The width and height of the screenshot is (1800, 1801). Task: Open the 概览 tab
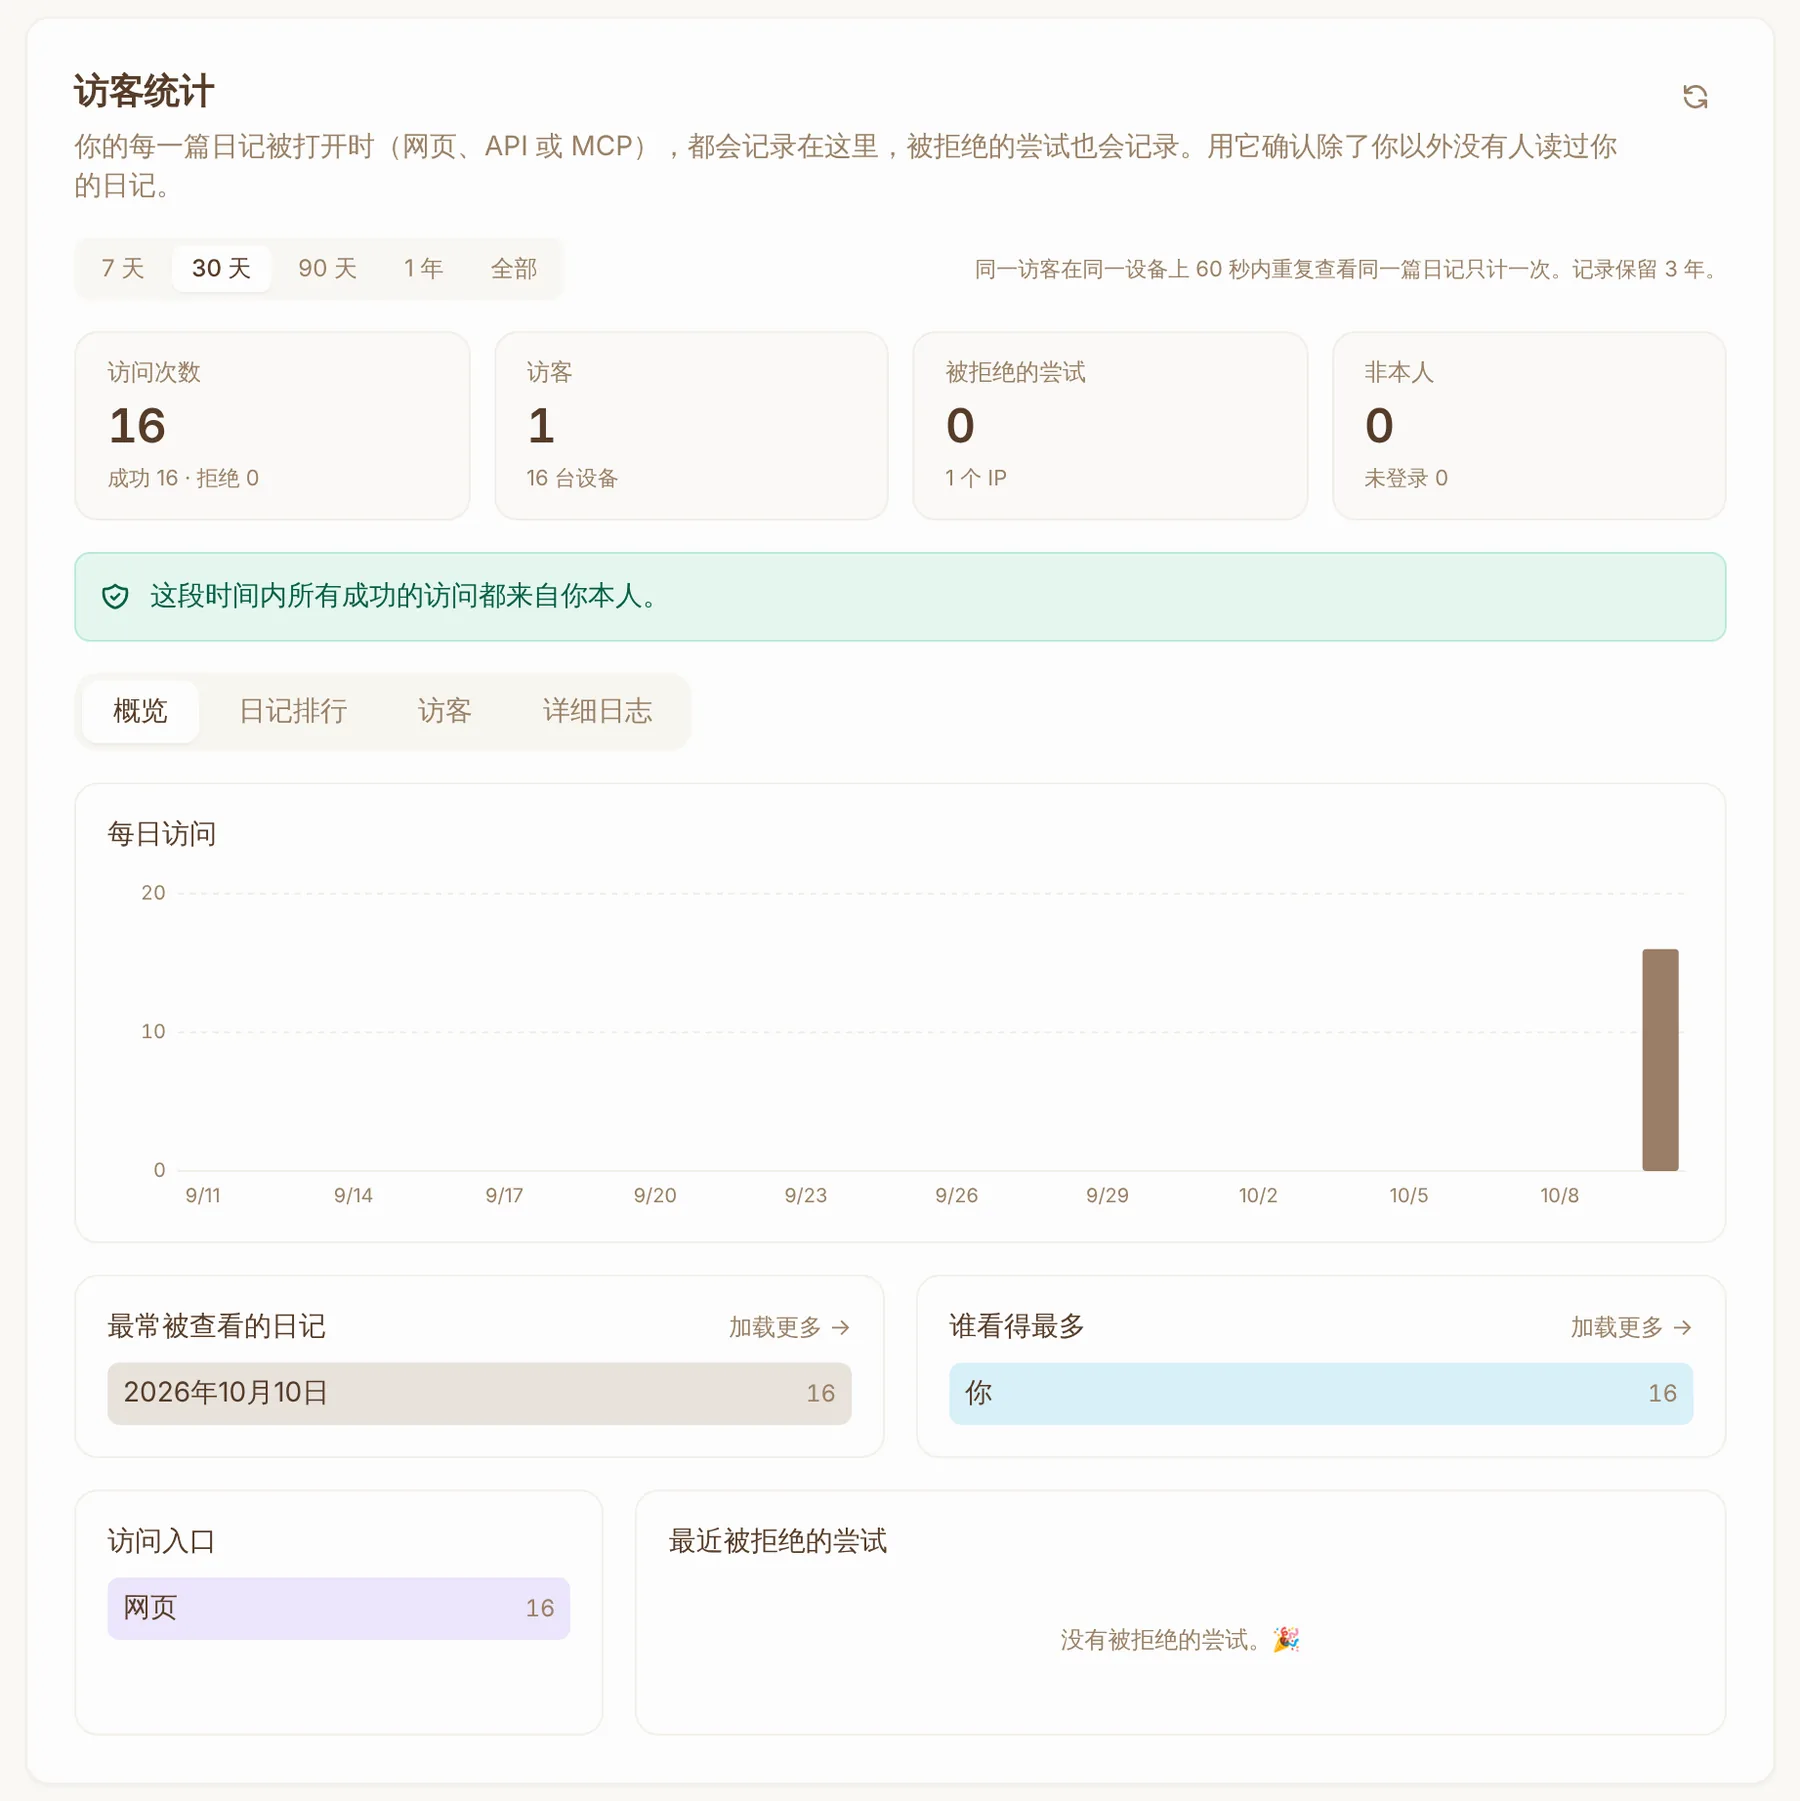(140, 711)
